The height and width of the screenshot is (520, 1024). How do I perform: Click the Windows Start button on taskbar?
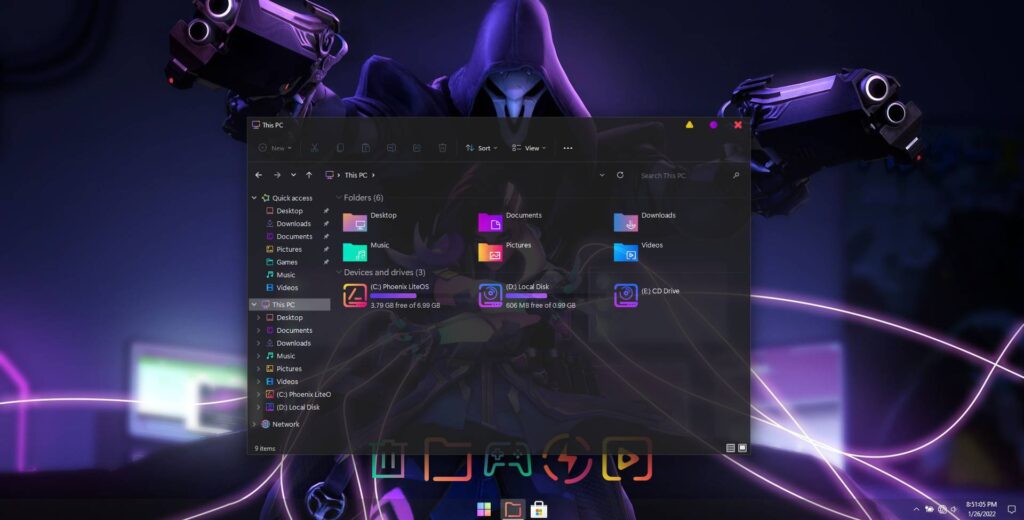[484, 509]
